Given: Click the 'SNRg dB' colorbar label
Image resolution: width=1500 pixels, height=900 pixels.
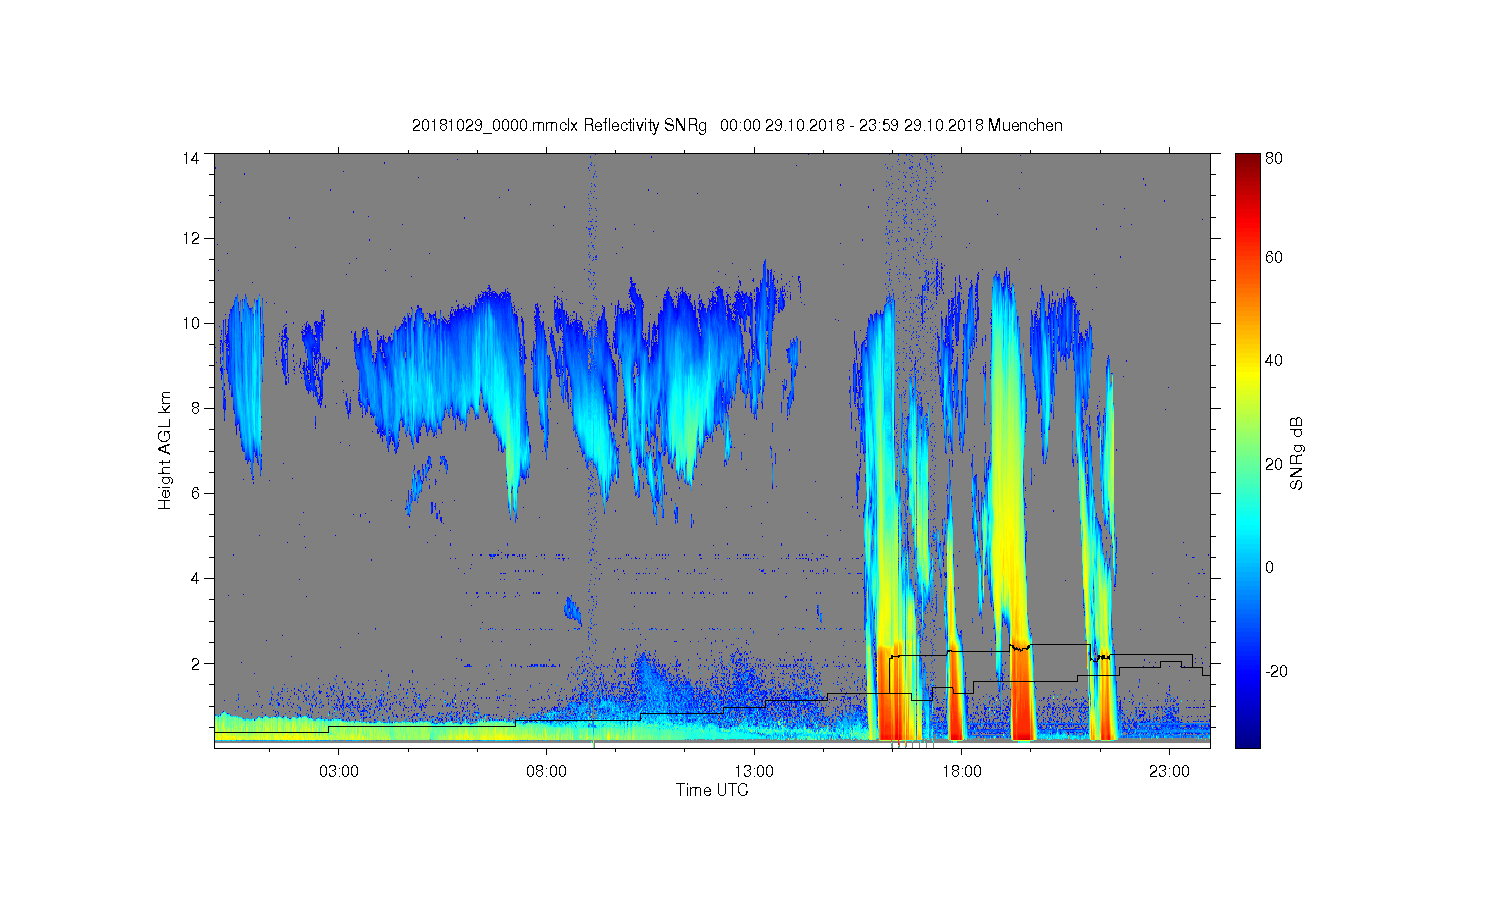Looking at the screenshot, I should coord(1297,453).
